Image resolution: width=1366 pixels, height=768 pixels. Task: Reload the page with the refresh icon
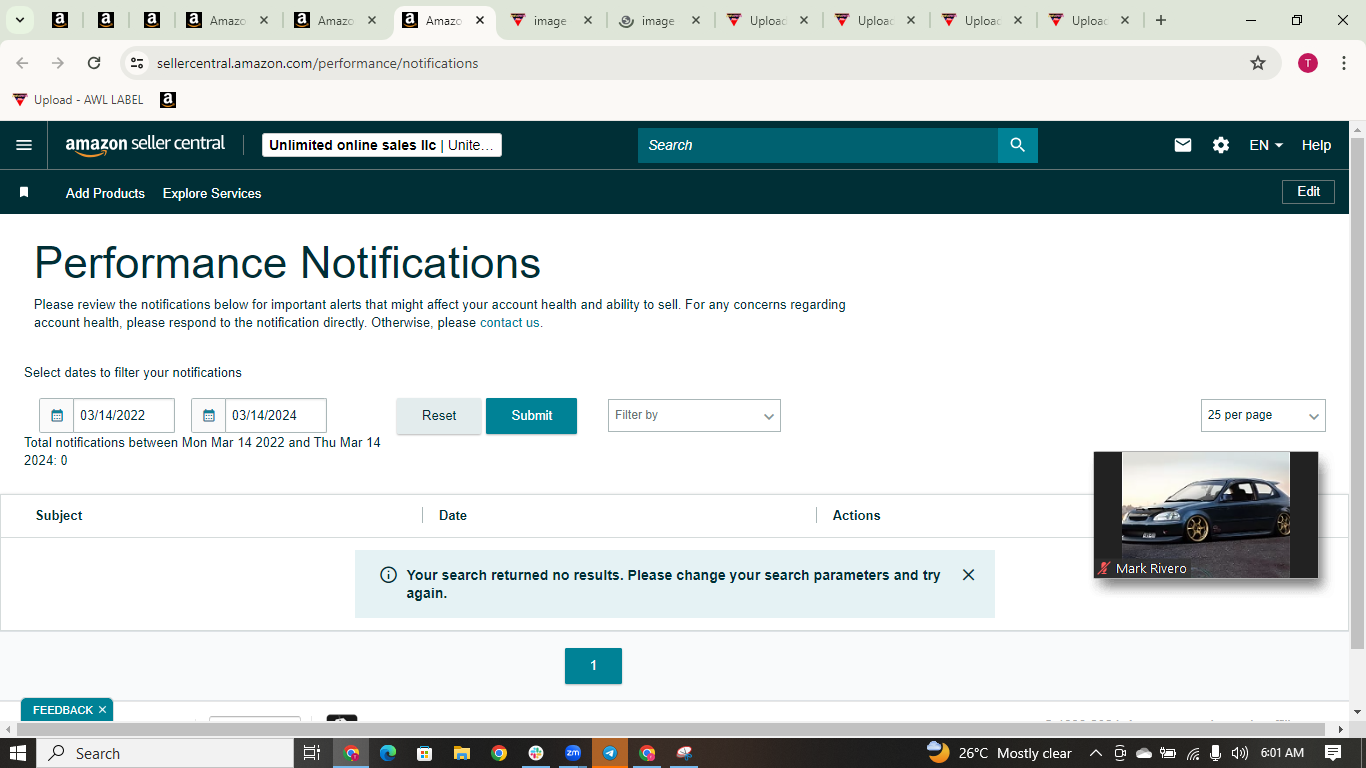coord(94,63)
